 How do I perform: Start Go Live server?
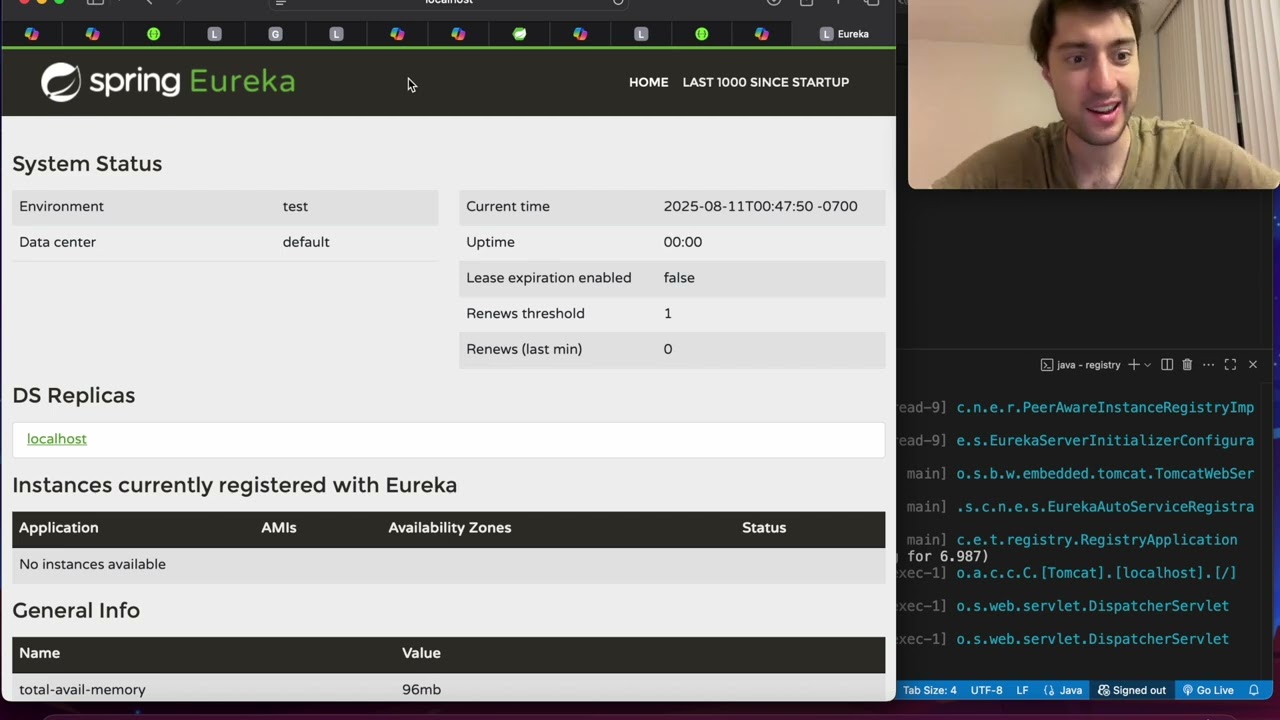pos(1207,690)
